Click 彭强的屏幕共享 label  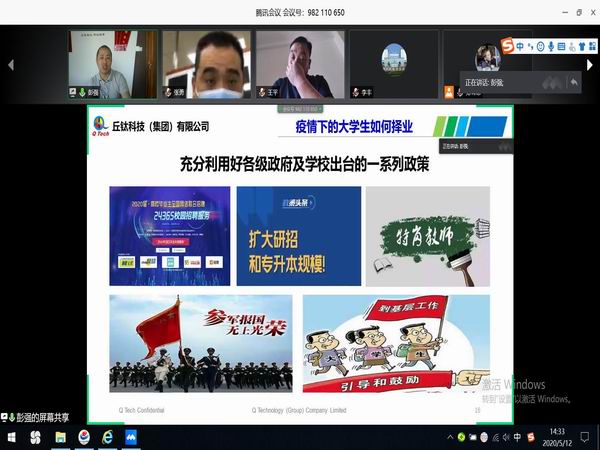point(42,417)
